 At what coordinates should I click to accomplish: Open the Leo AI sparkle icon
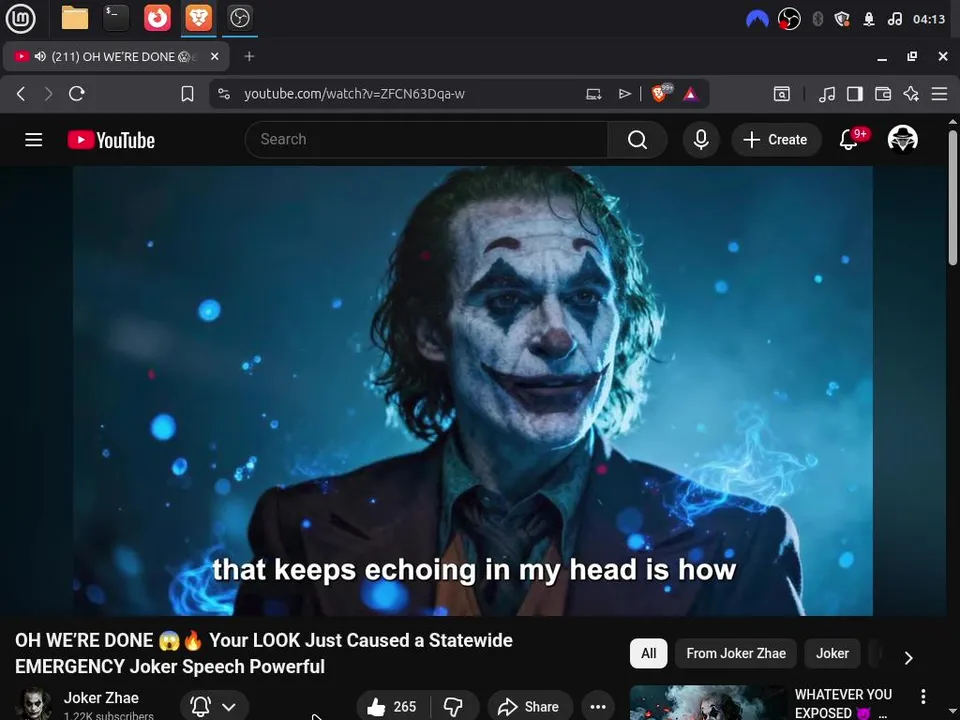pos(911,94)
